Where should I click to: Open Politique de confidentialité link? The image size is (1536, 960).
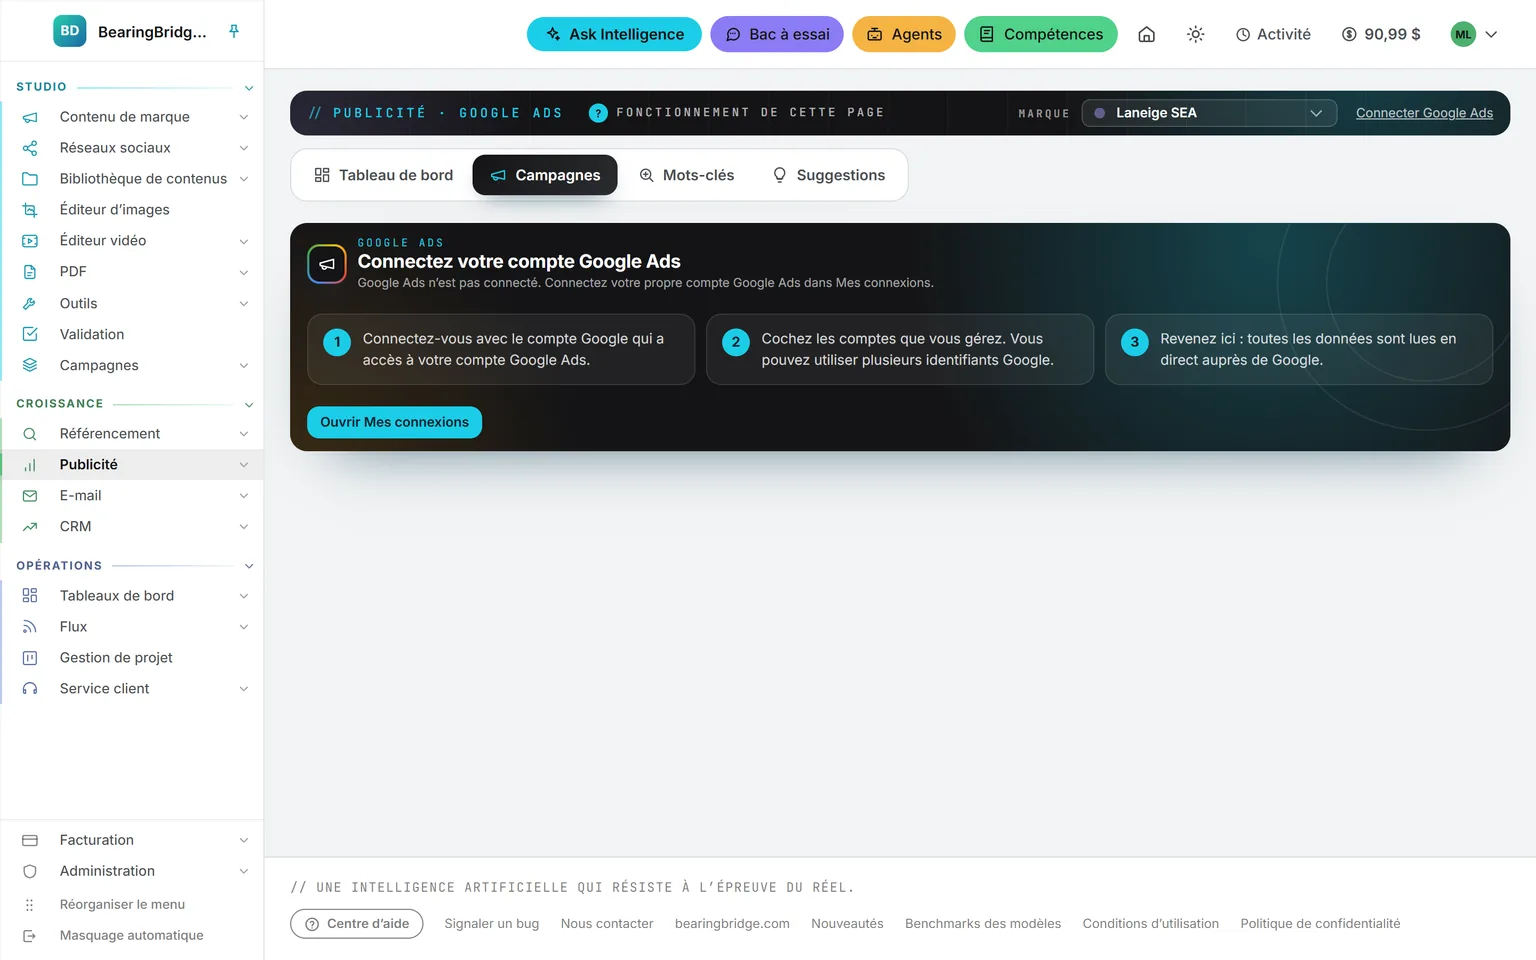pyautogui.click(x=1320, y=924)
